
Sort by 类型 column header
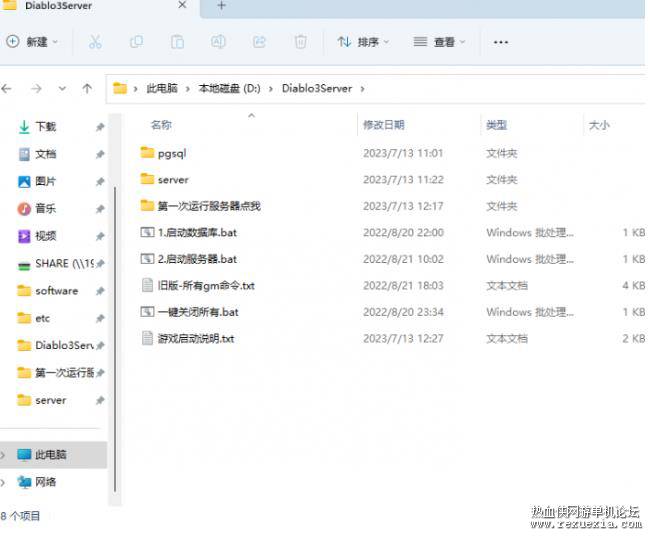(x=496, y=125)
